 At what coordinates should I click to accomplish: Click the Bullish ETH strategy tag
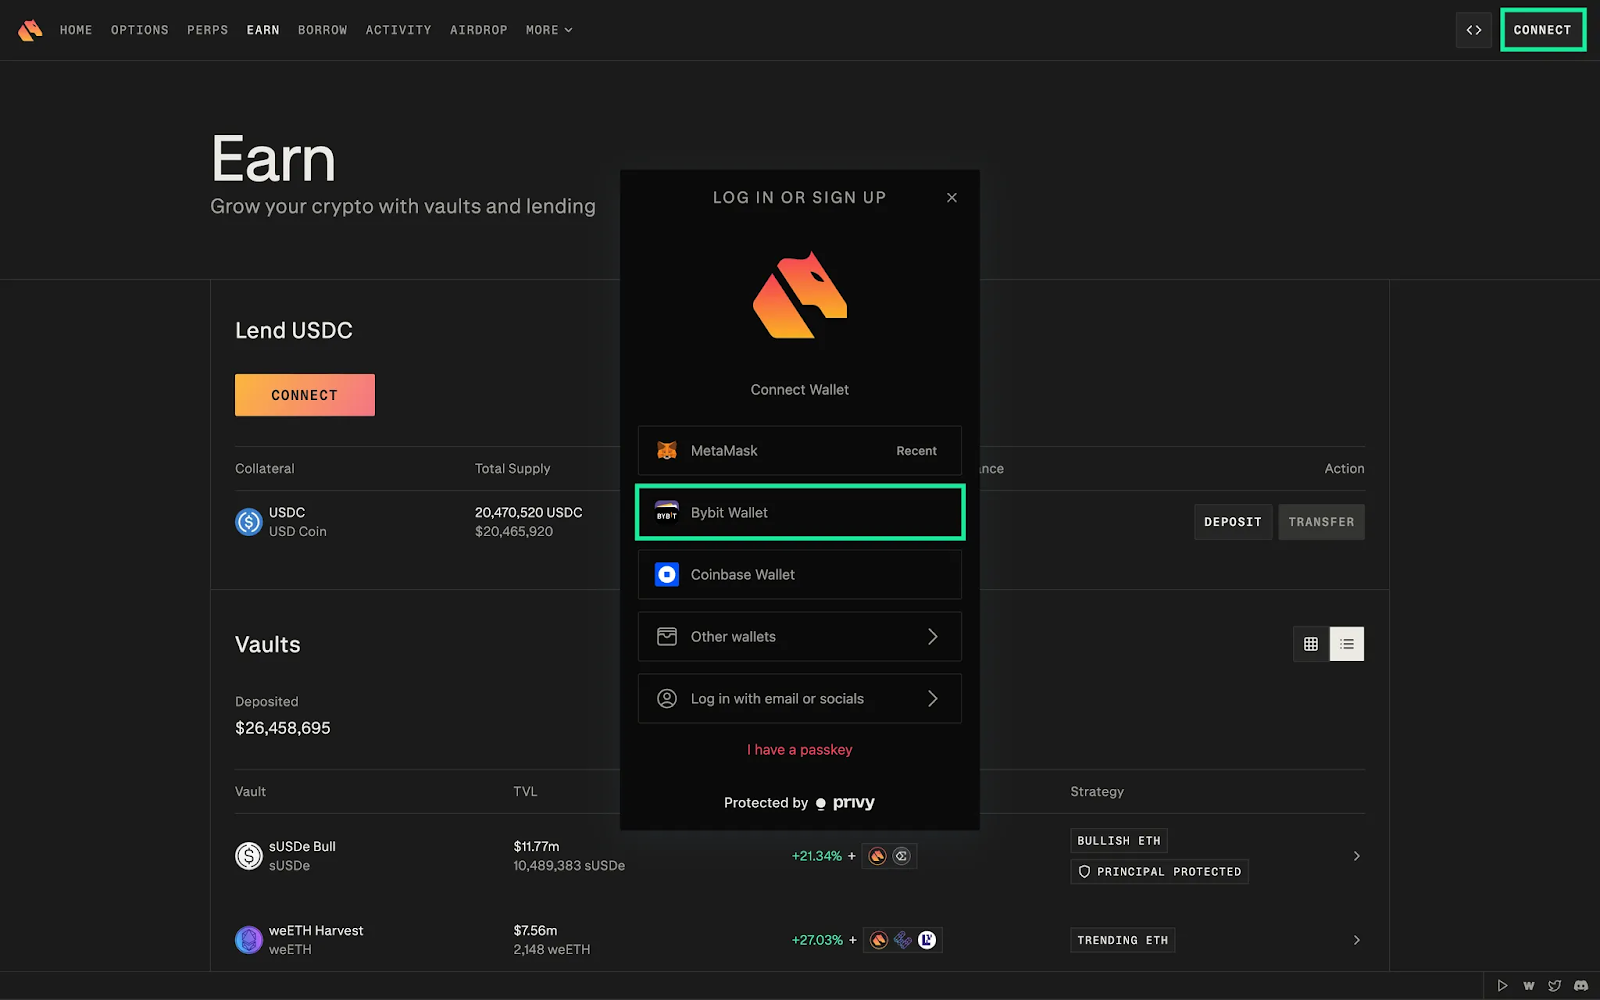(x=1119, y=841)
